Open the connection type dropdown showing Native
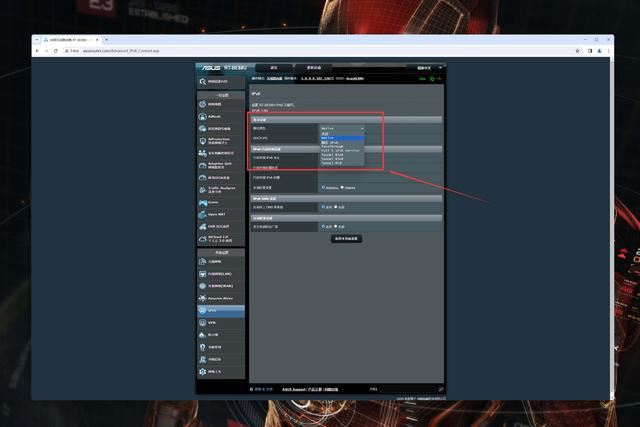The width and height of the screenshot is (640, 427). [342, 129]
